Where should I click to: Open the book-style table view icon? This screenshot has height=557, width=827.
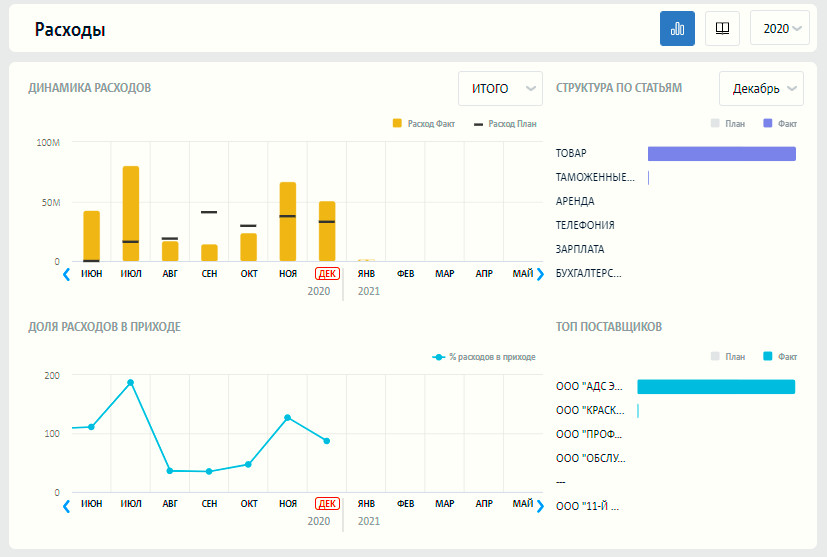tap(722, 29)
